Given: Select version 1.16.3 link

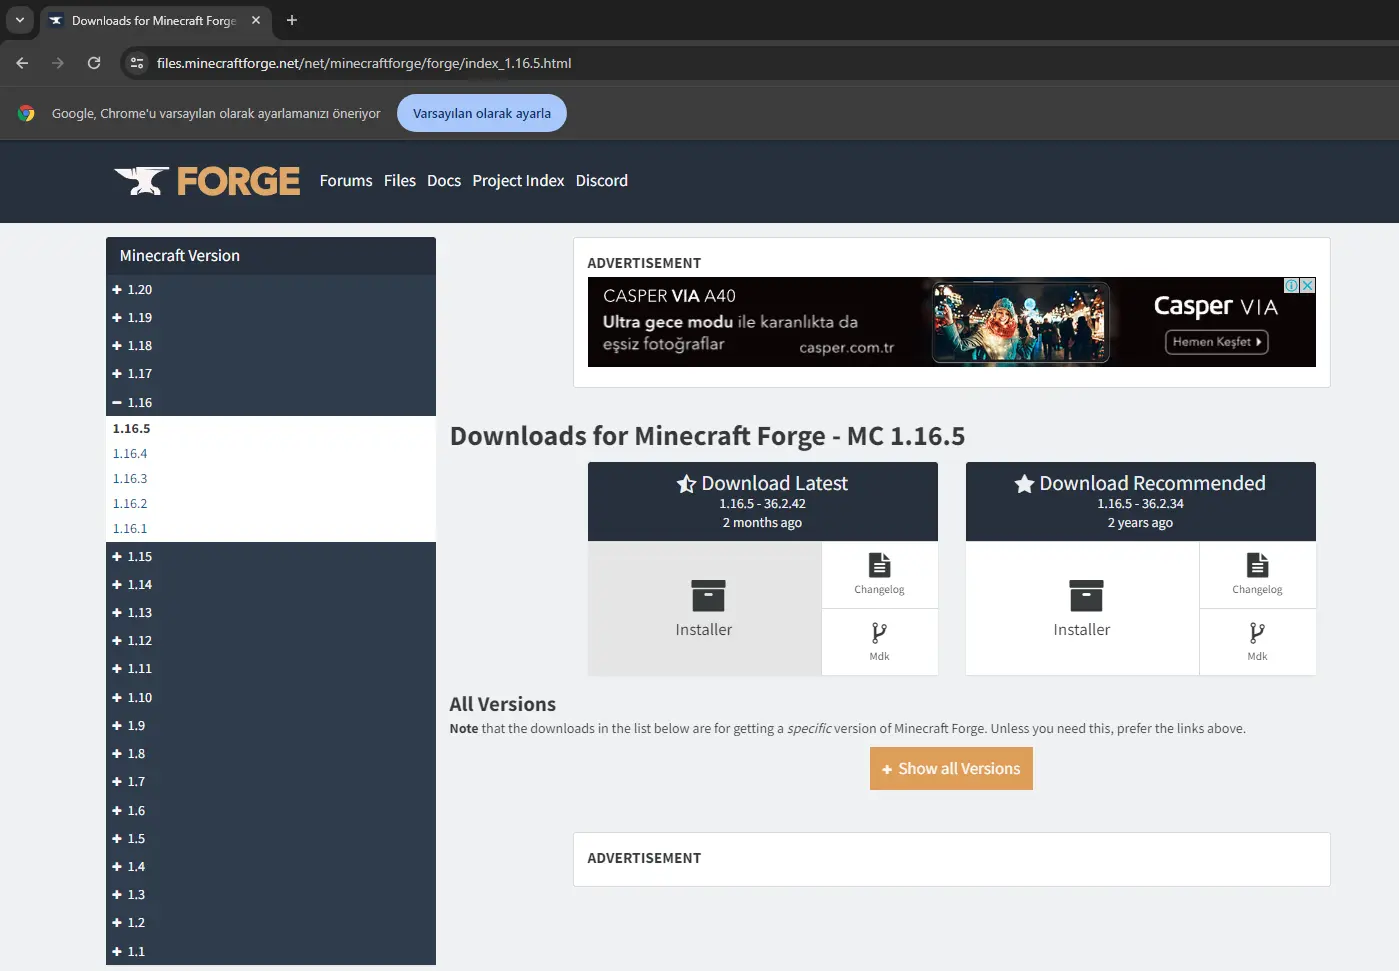Looking at the screenshot, I should tap(130, 478).
